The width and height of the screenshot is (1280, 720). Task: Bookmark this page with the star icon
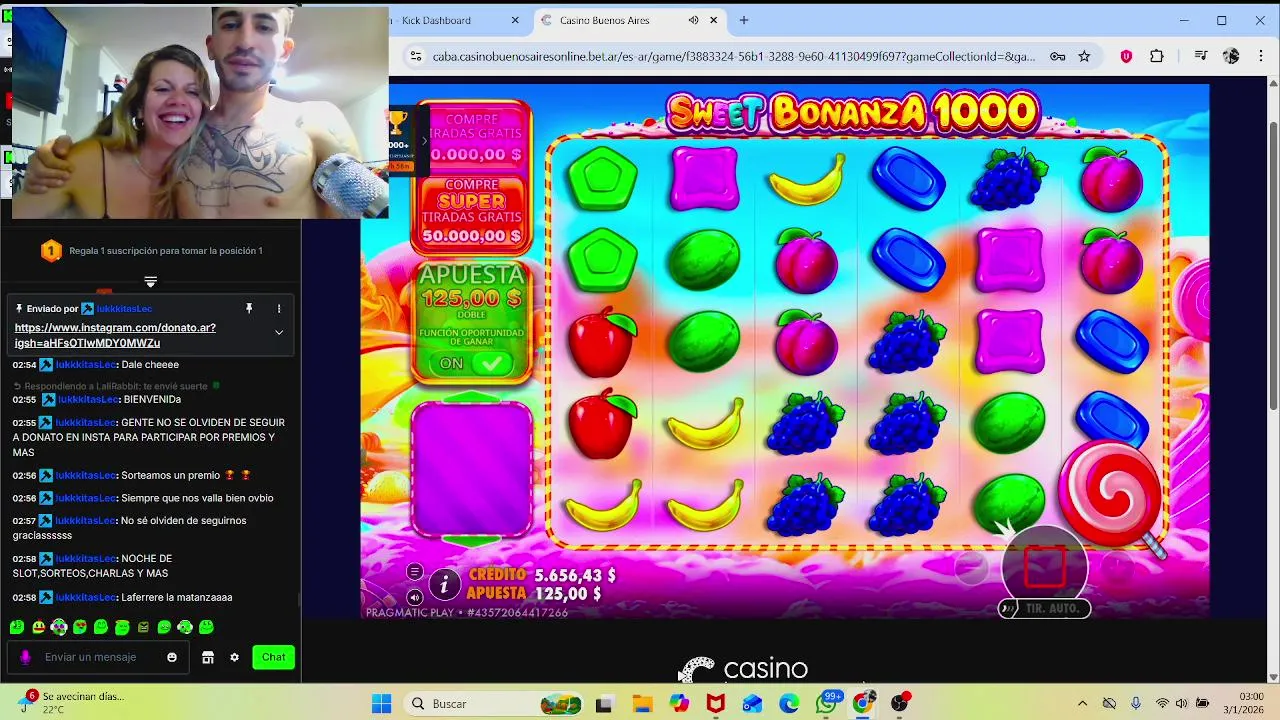tap(1084, 57)
